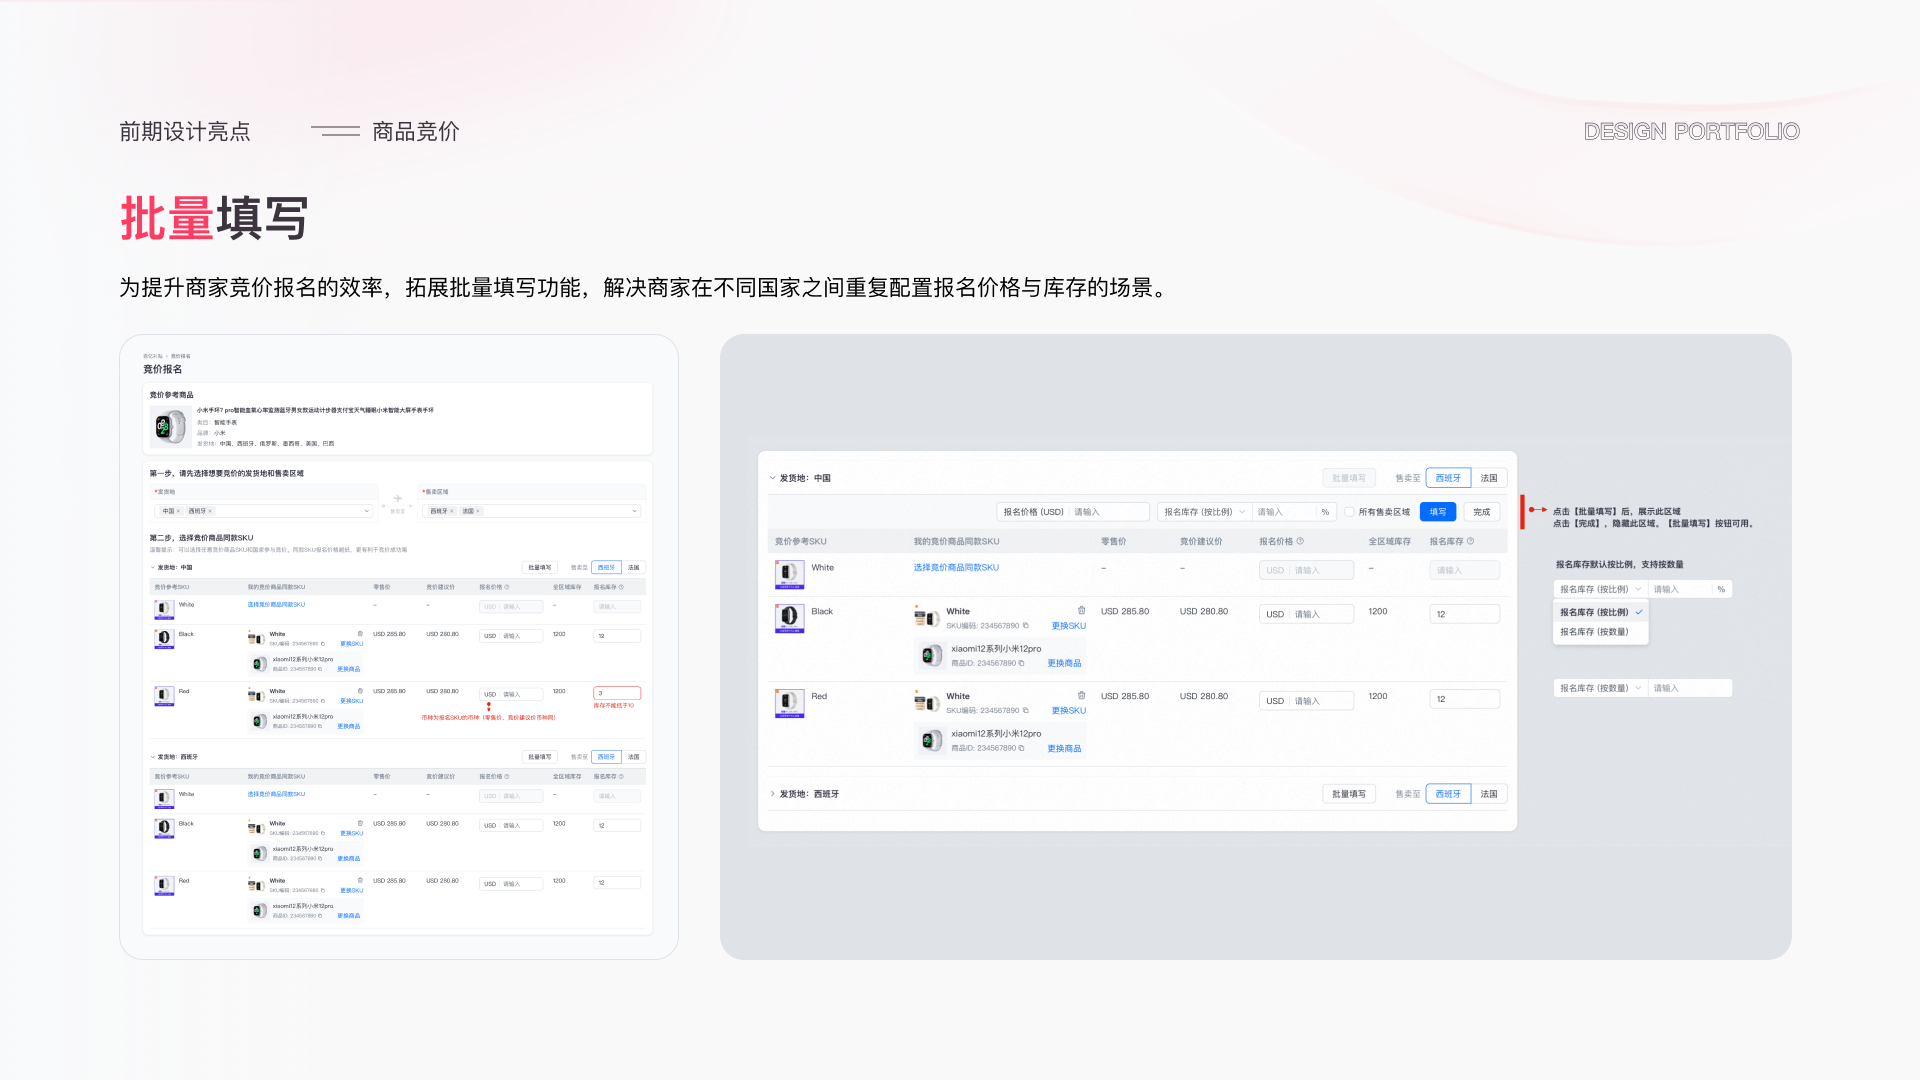Click the disabled 批量填写 button in the 中国 header

tap(1349, 478)
